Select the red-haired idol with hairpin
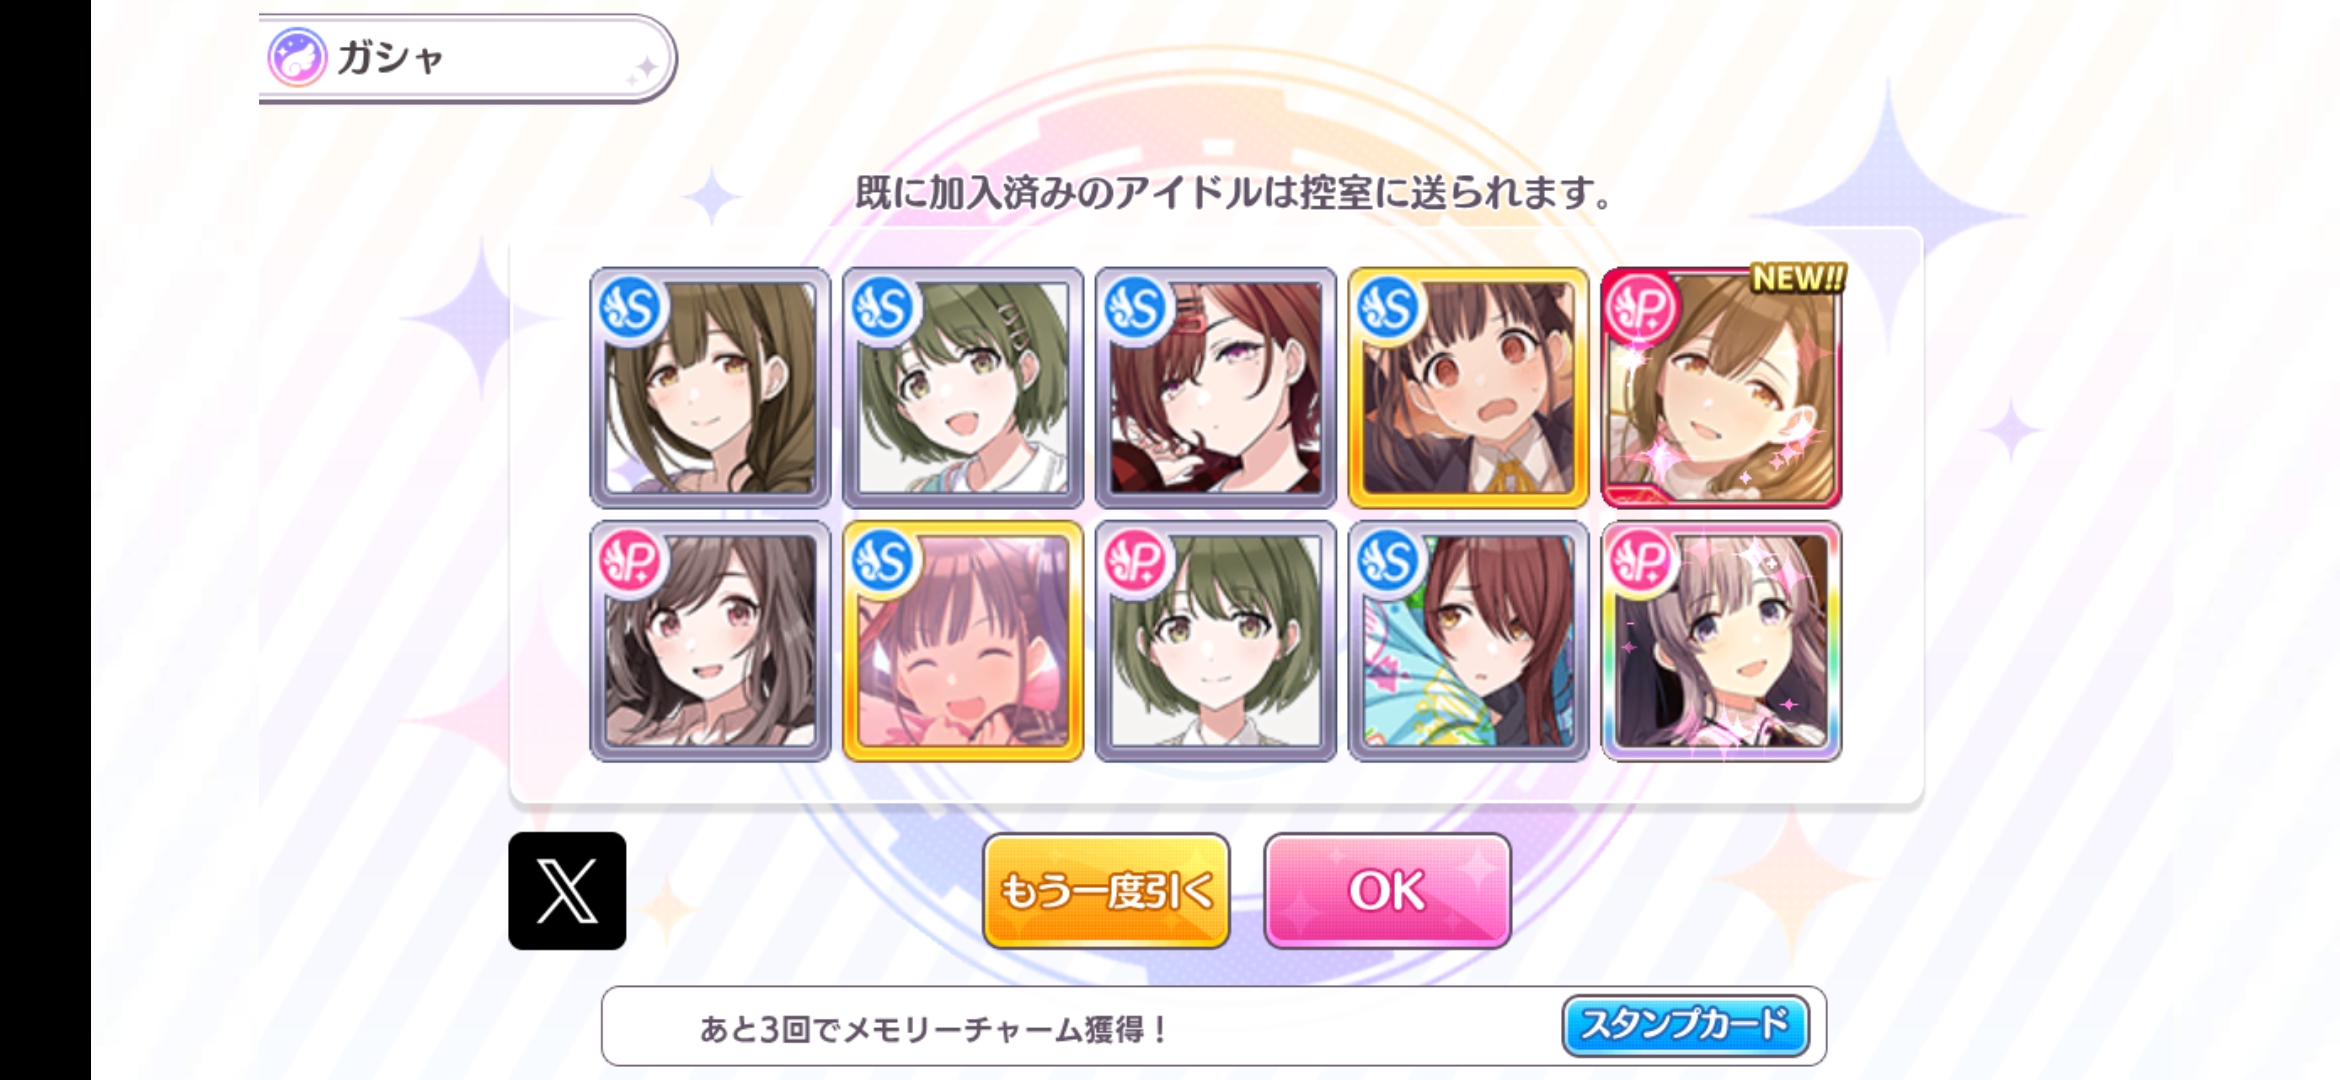 coord(1215,388)
